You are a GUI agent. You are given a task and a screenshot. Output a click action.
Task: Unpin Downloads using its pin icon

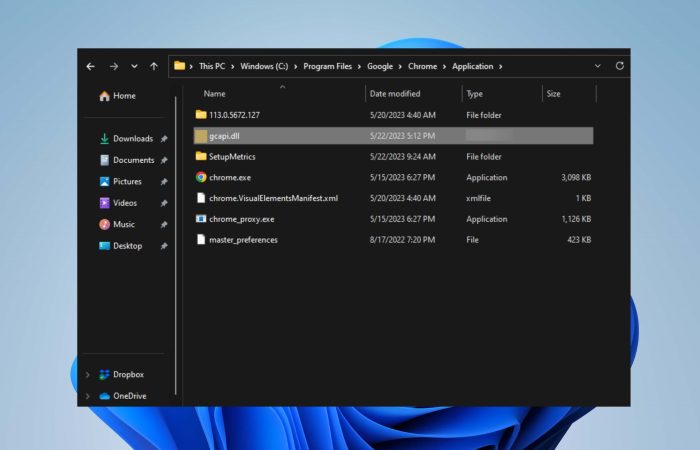coord(164,139)
